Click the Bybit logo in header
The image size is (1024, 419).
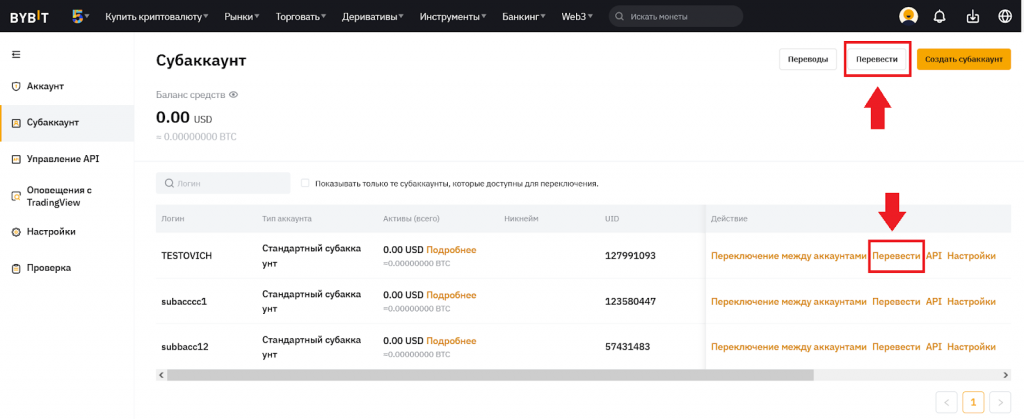[29, 17]
